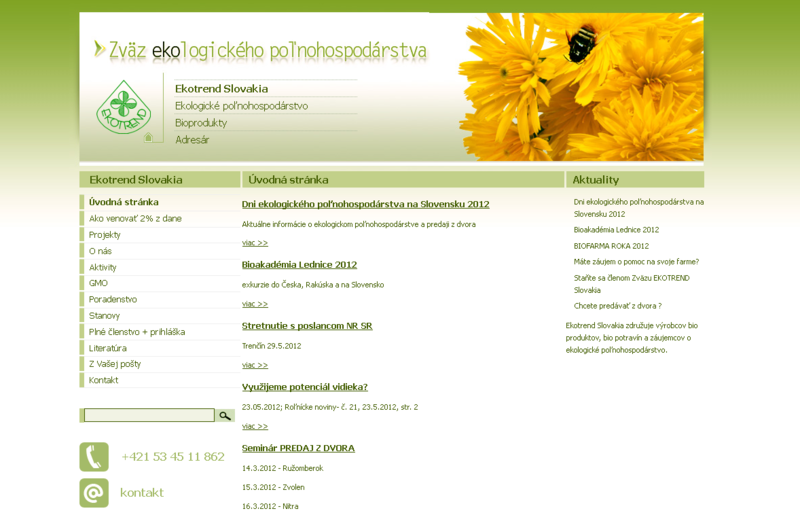Open Poradenstvo sidebar item
Image resolution: width=800 pixels, height=513 pixels.
click(113, 300)
